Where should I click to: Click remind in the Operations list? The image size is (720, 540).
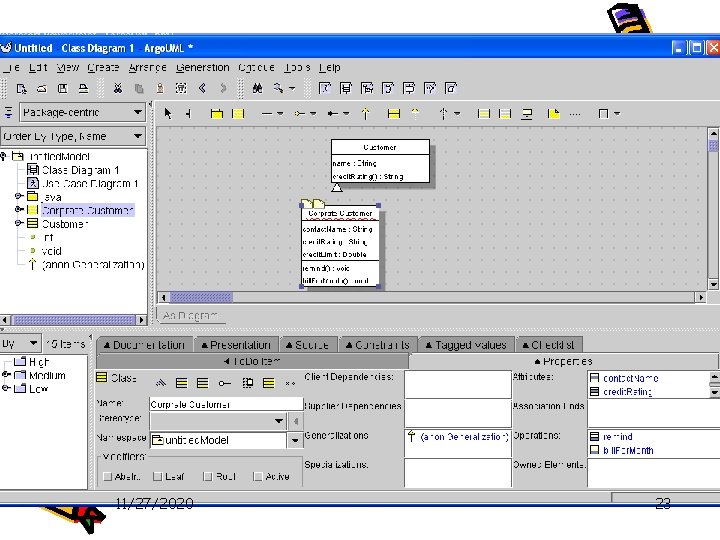click(x=618, y=437)
